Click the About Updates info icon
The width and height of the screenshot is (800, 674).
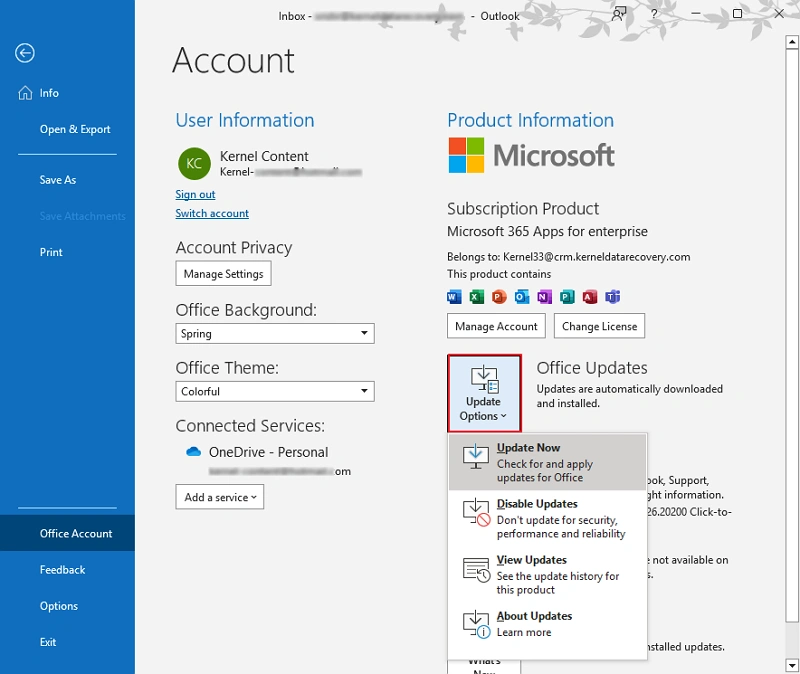[x=477, y=624]
